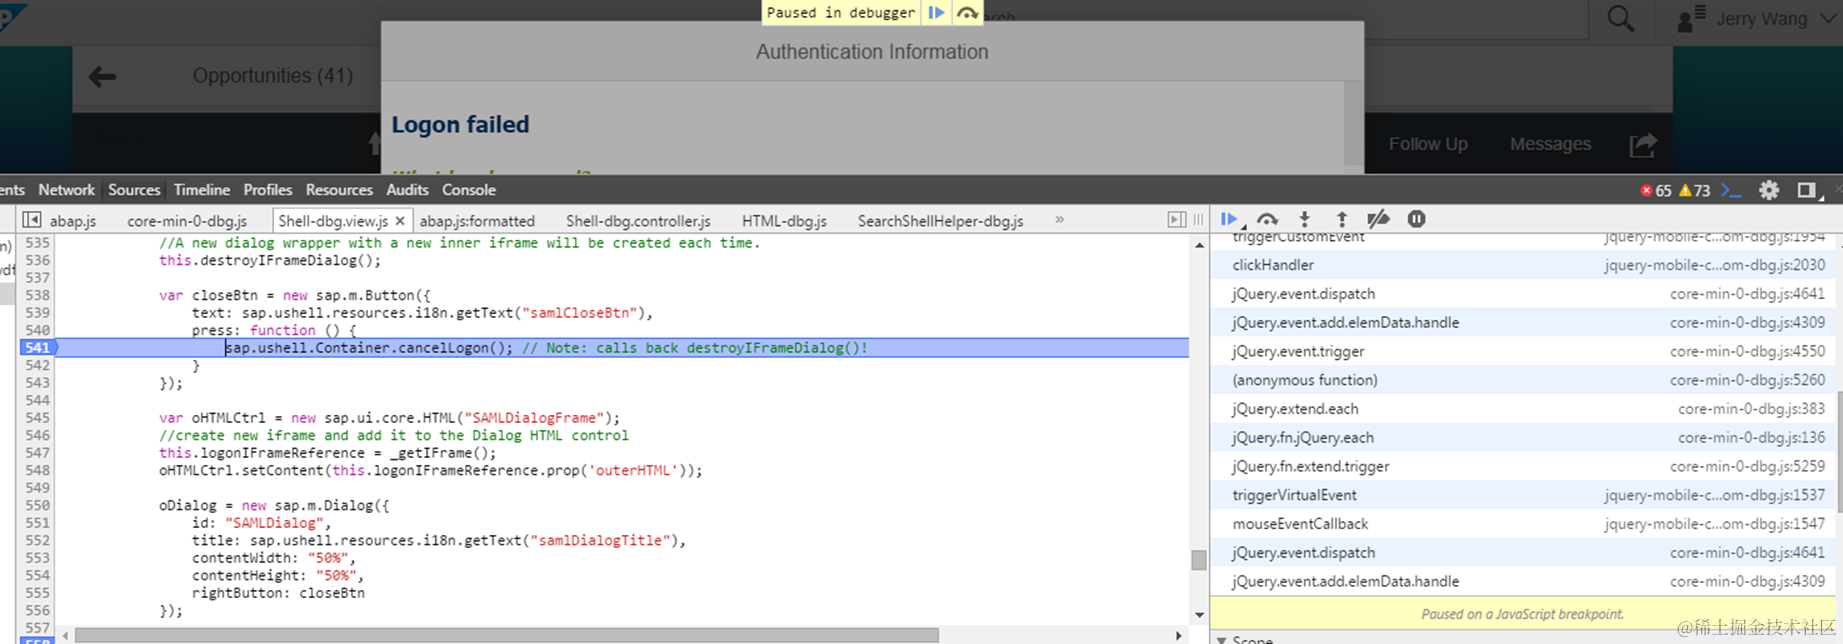This screenshot has height=644, width=1843.
Task: Switch to the Network tab
Action: 66,190
